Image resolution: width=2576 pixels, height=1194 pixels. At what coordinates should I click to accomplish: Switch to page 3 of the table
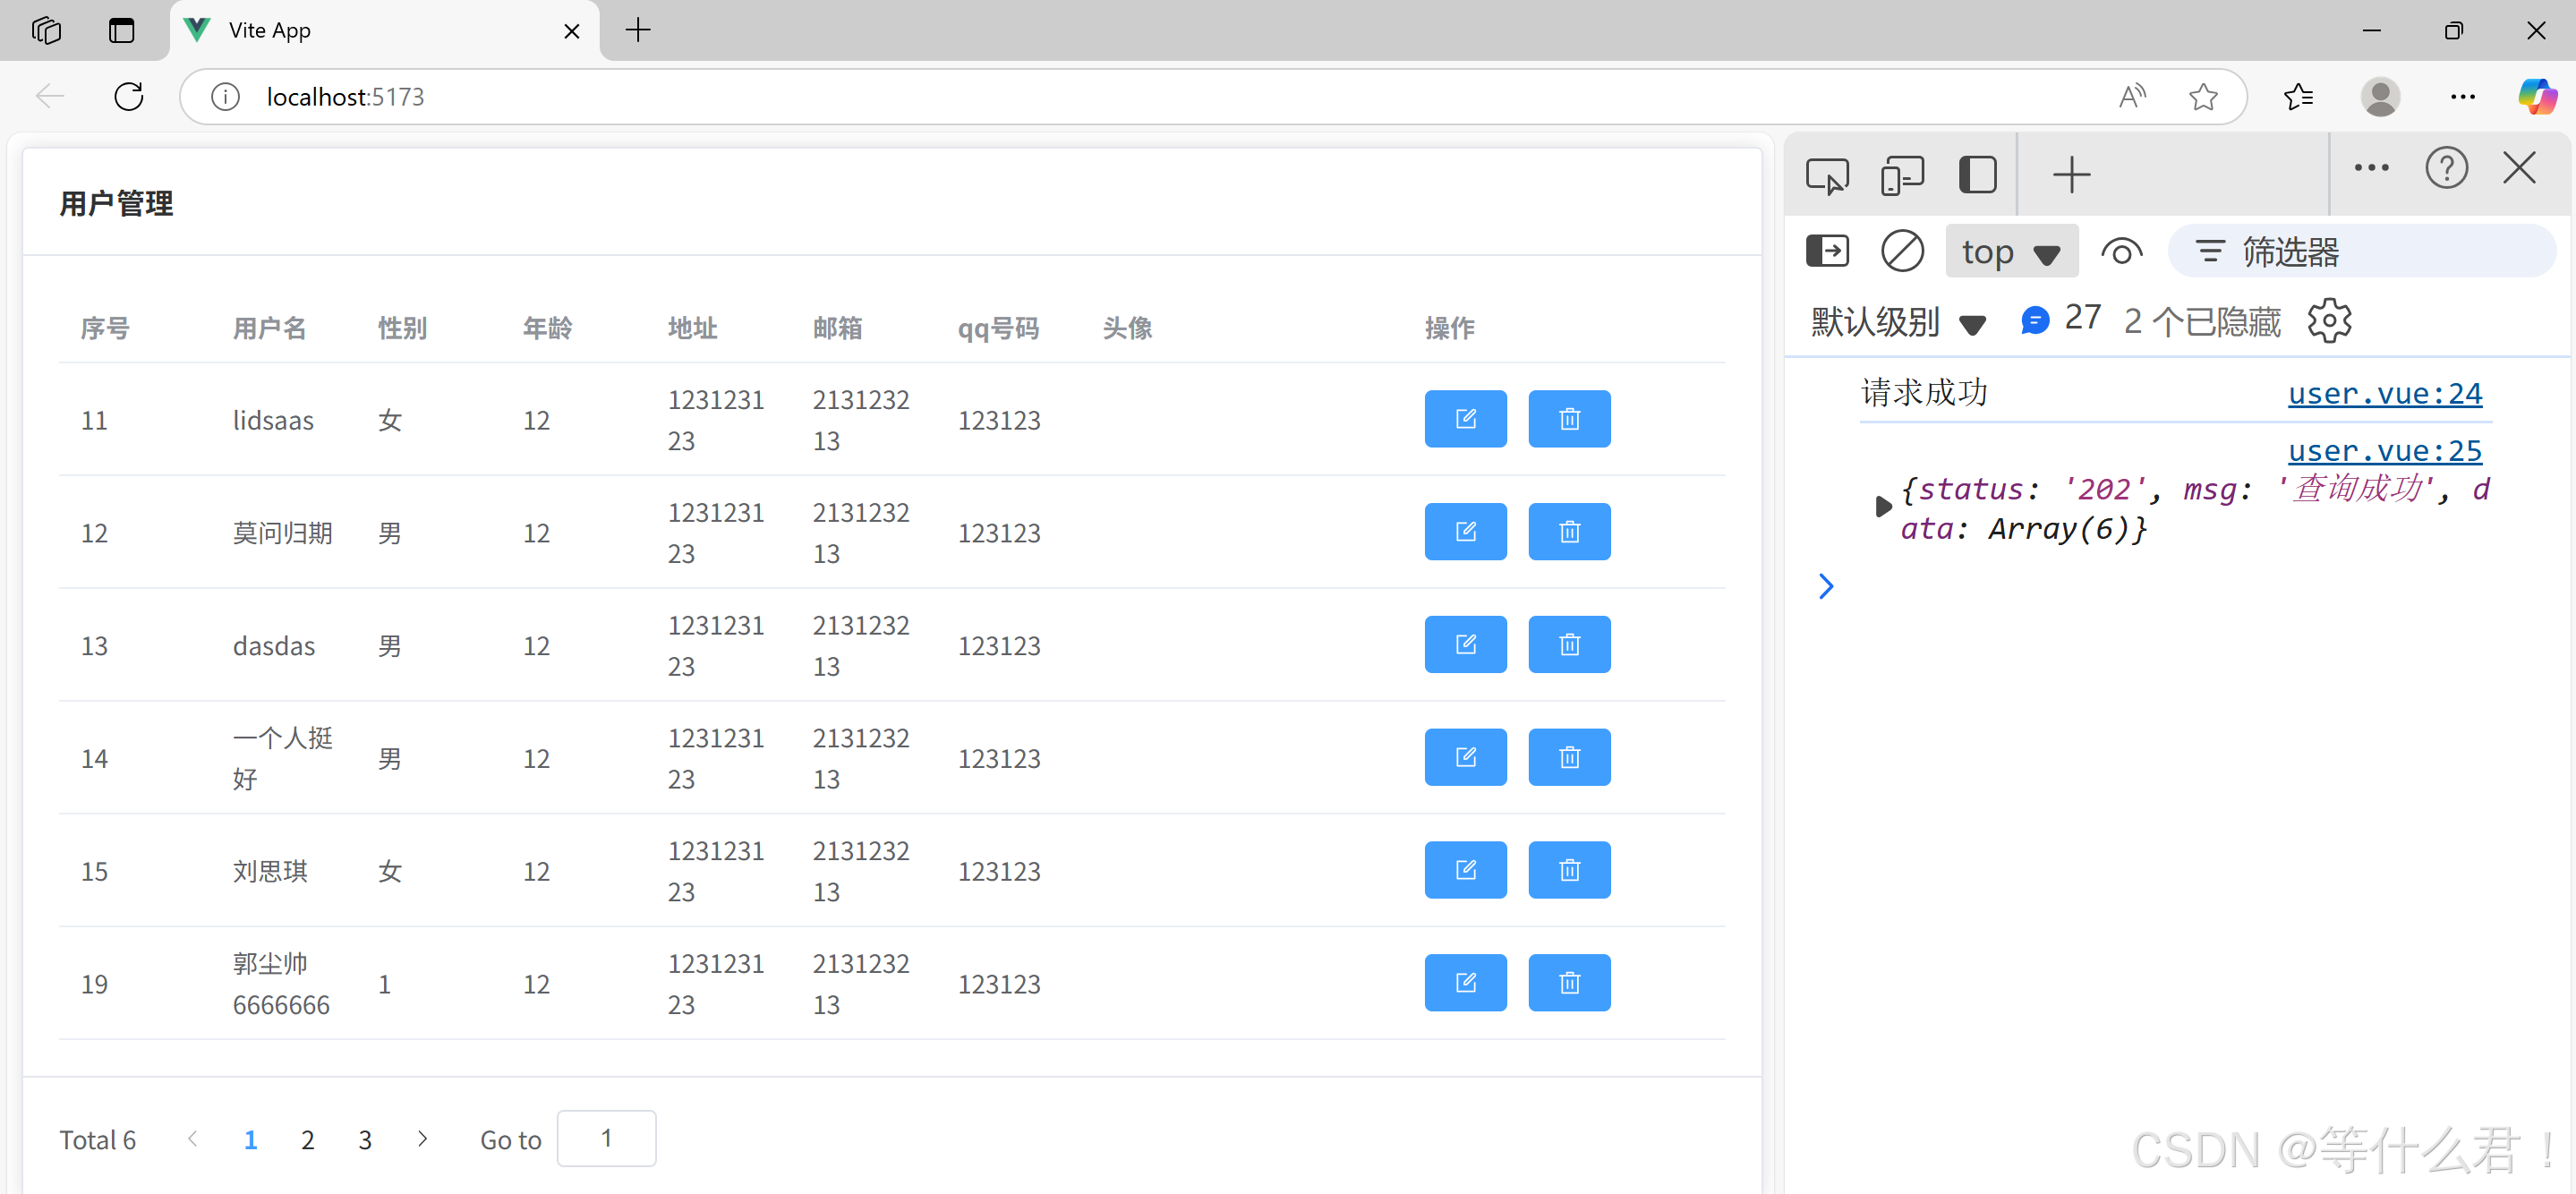point(365,1139)
